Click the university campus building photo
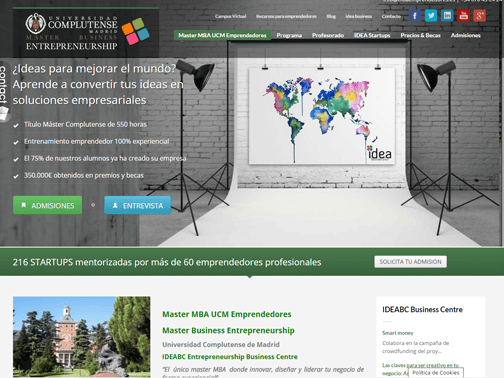Image resolution: width=504 pixels, height=378 pixels. tap(82, 337)
